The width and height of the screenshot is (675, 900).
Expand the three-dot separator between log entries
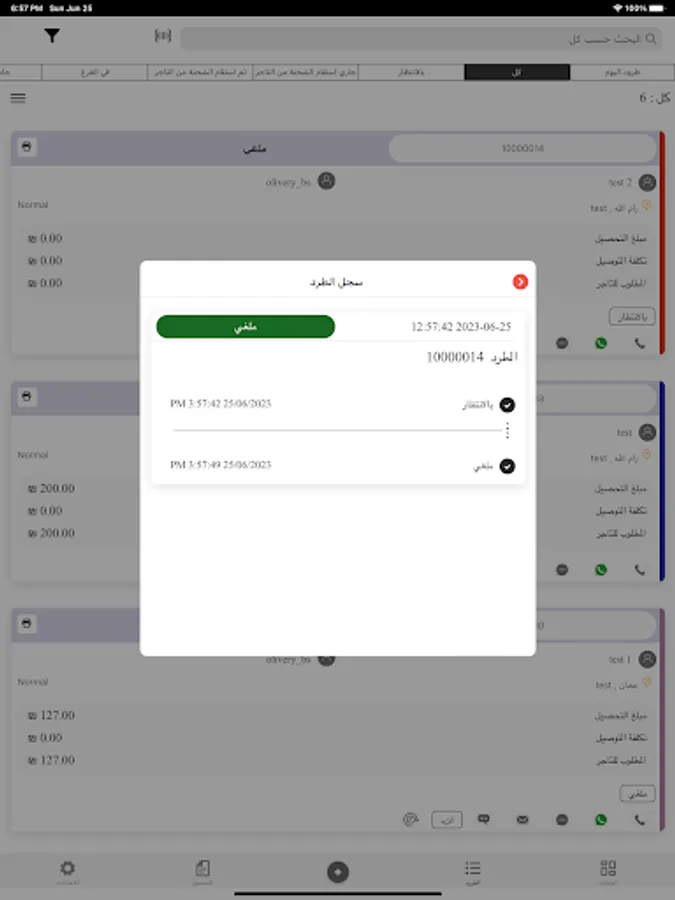[507, 430]
